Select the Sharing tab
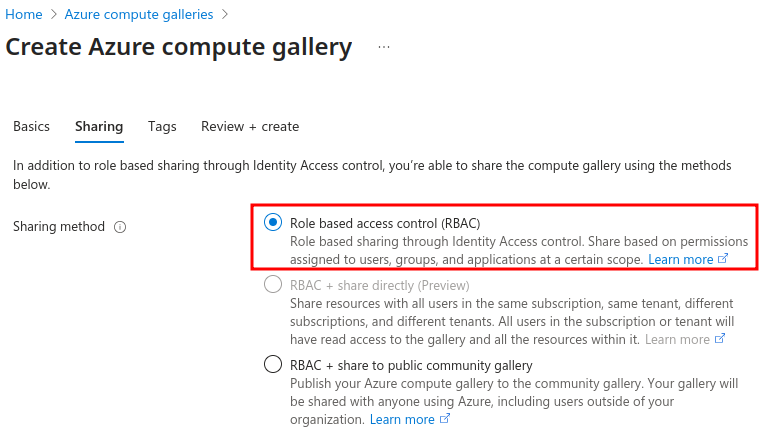 tap(99, 127)
